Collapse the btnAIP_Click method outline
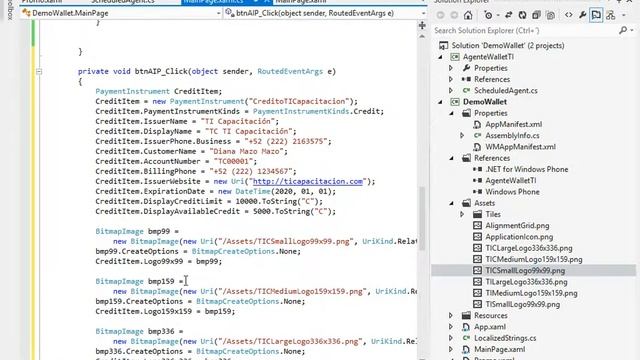This screenshot has height=360, width=640. [x=39, y=71]
